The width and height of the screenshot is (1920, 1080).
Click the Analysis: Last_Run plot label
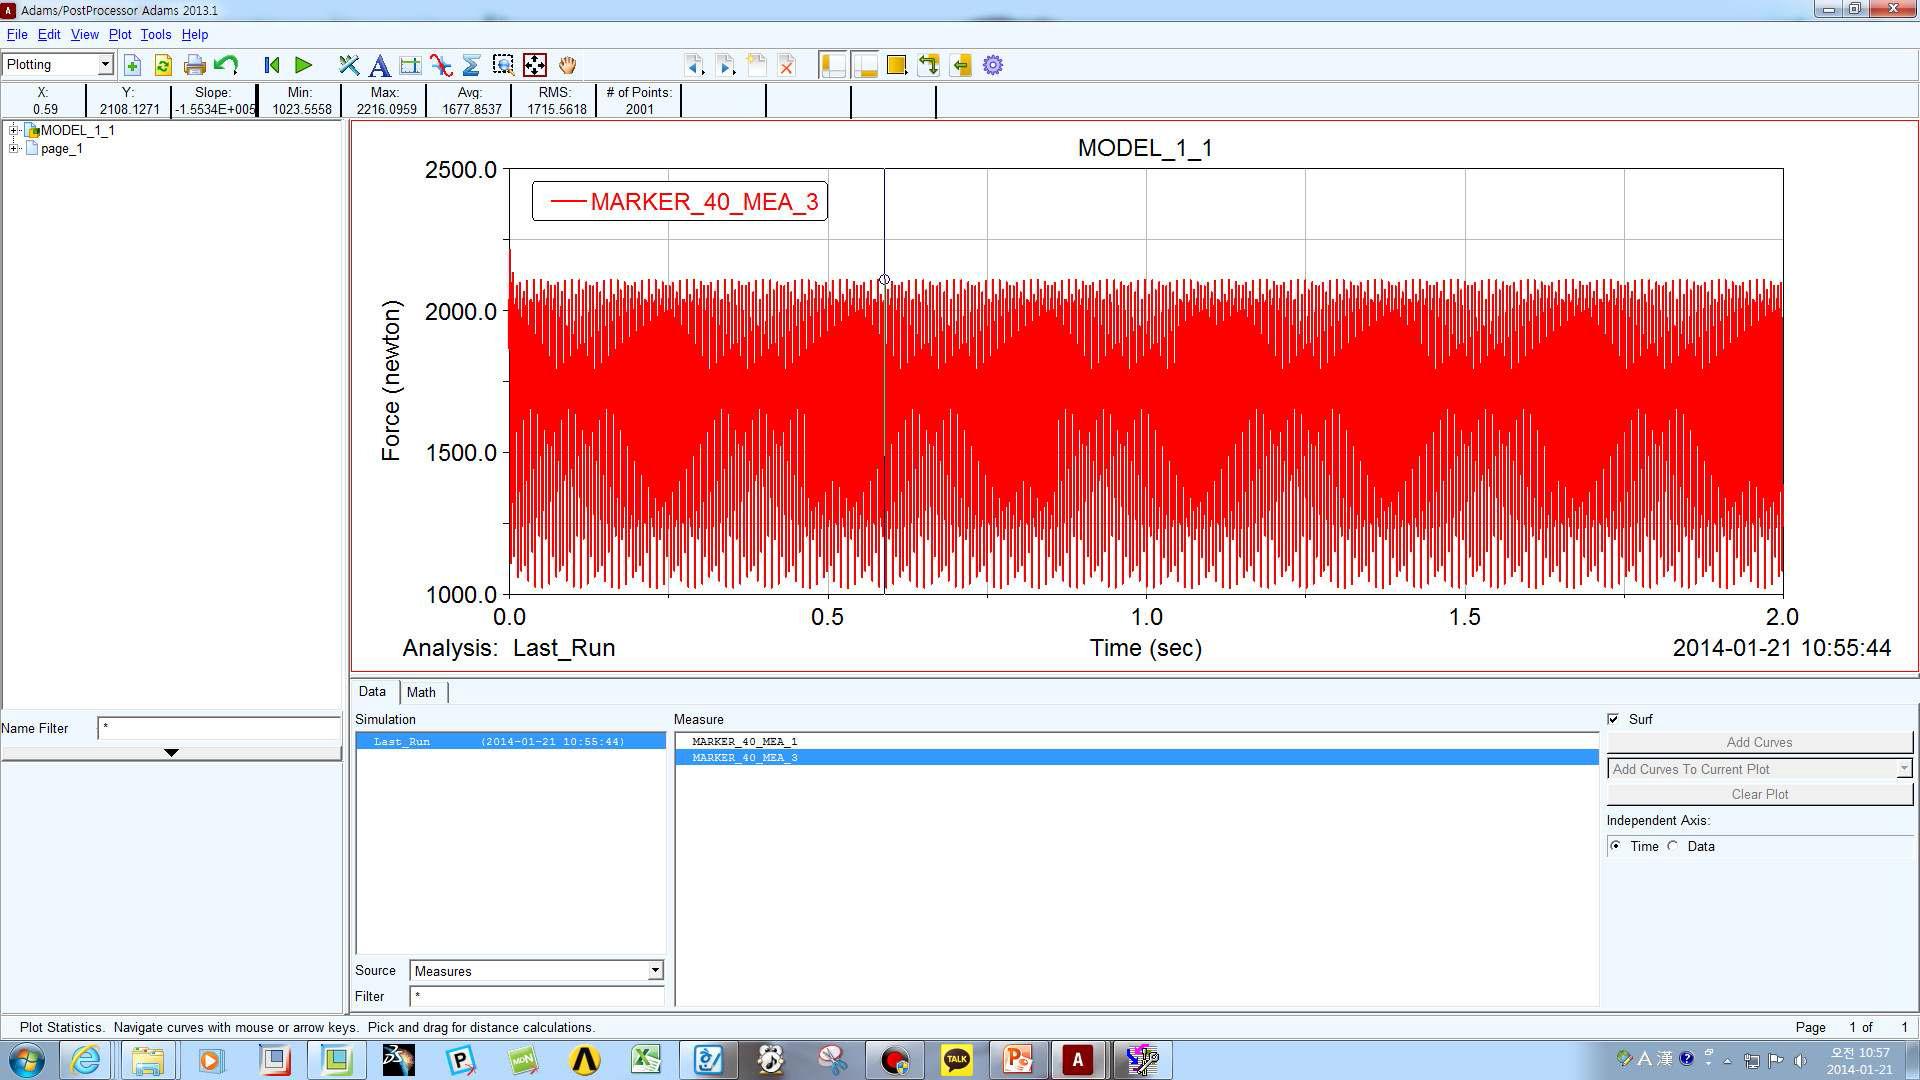(509, 648)
